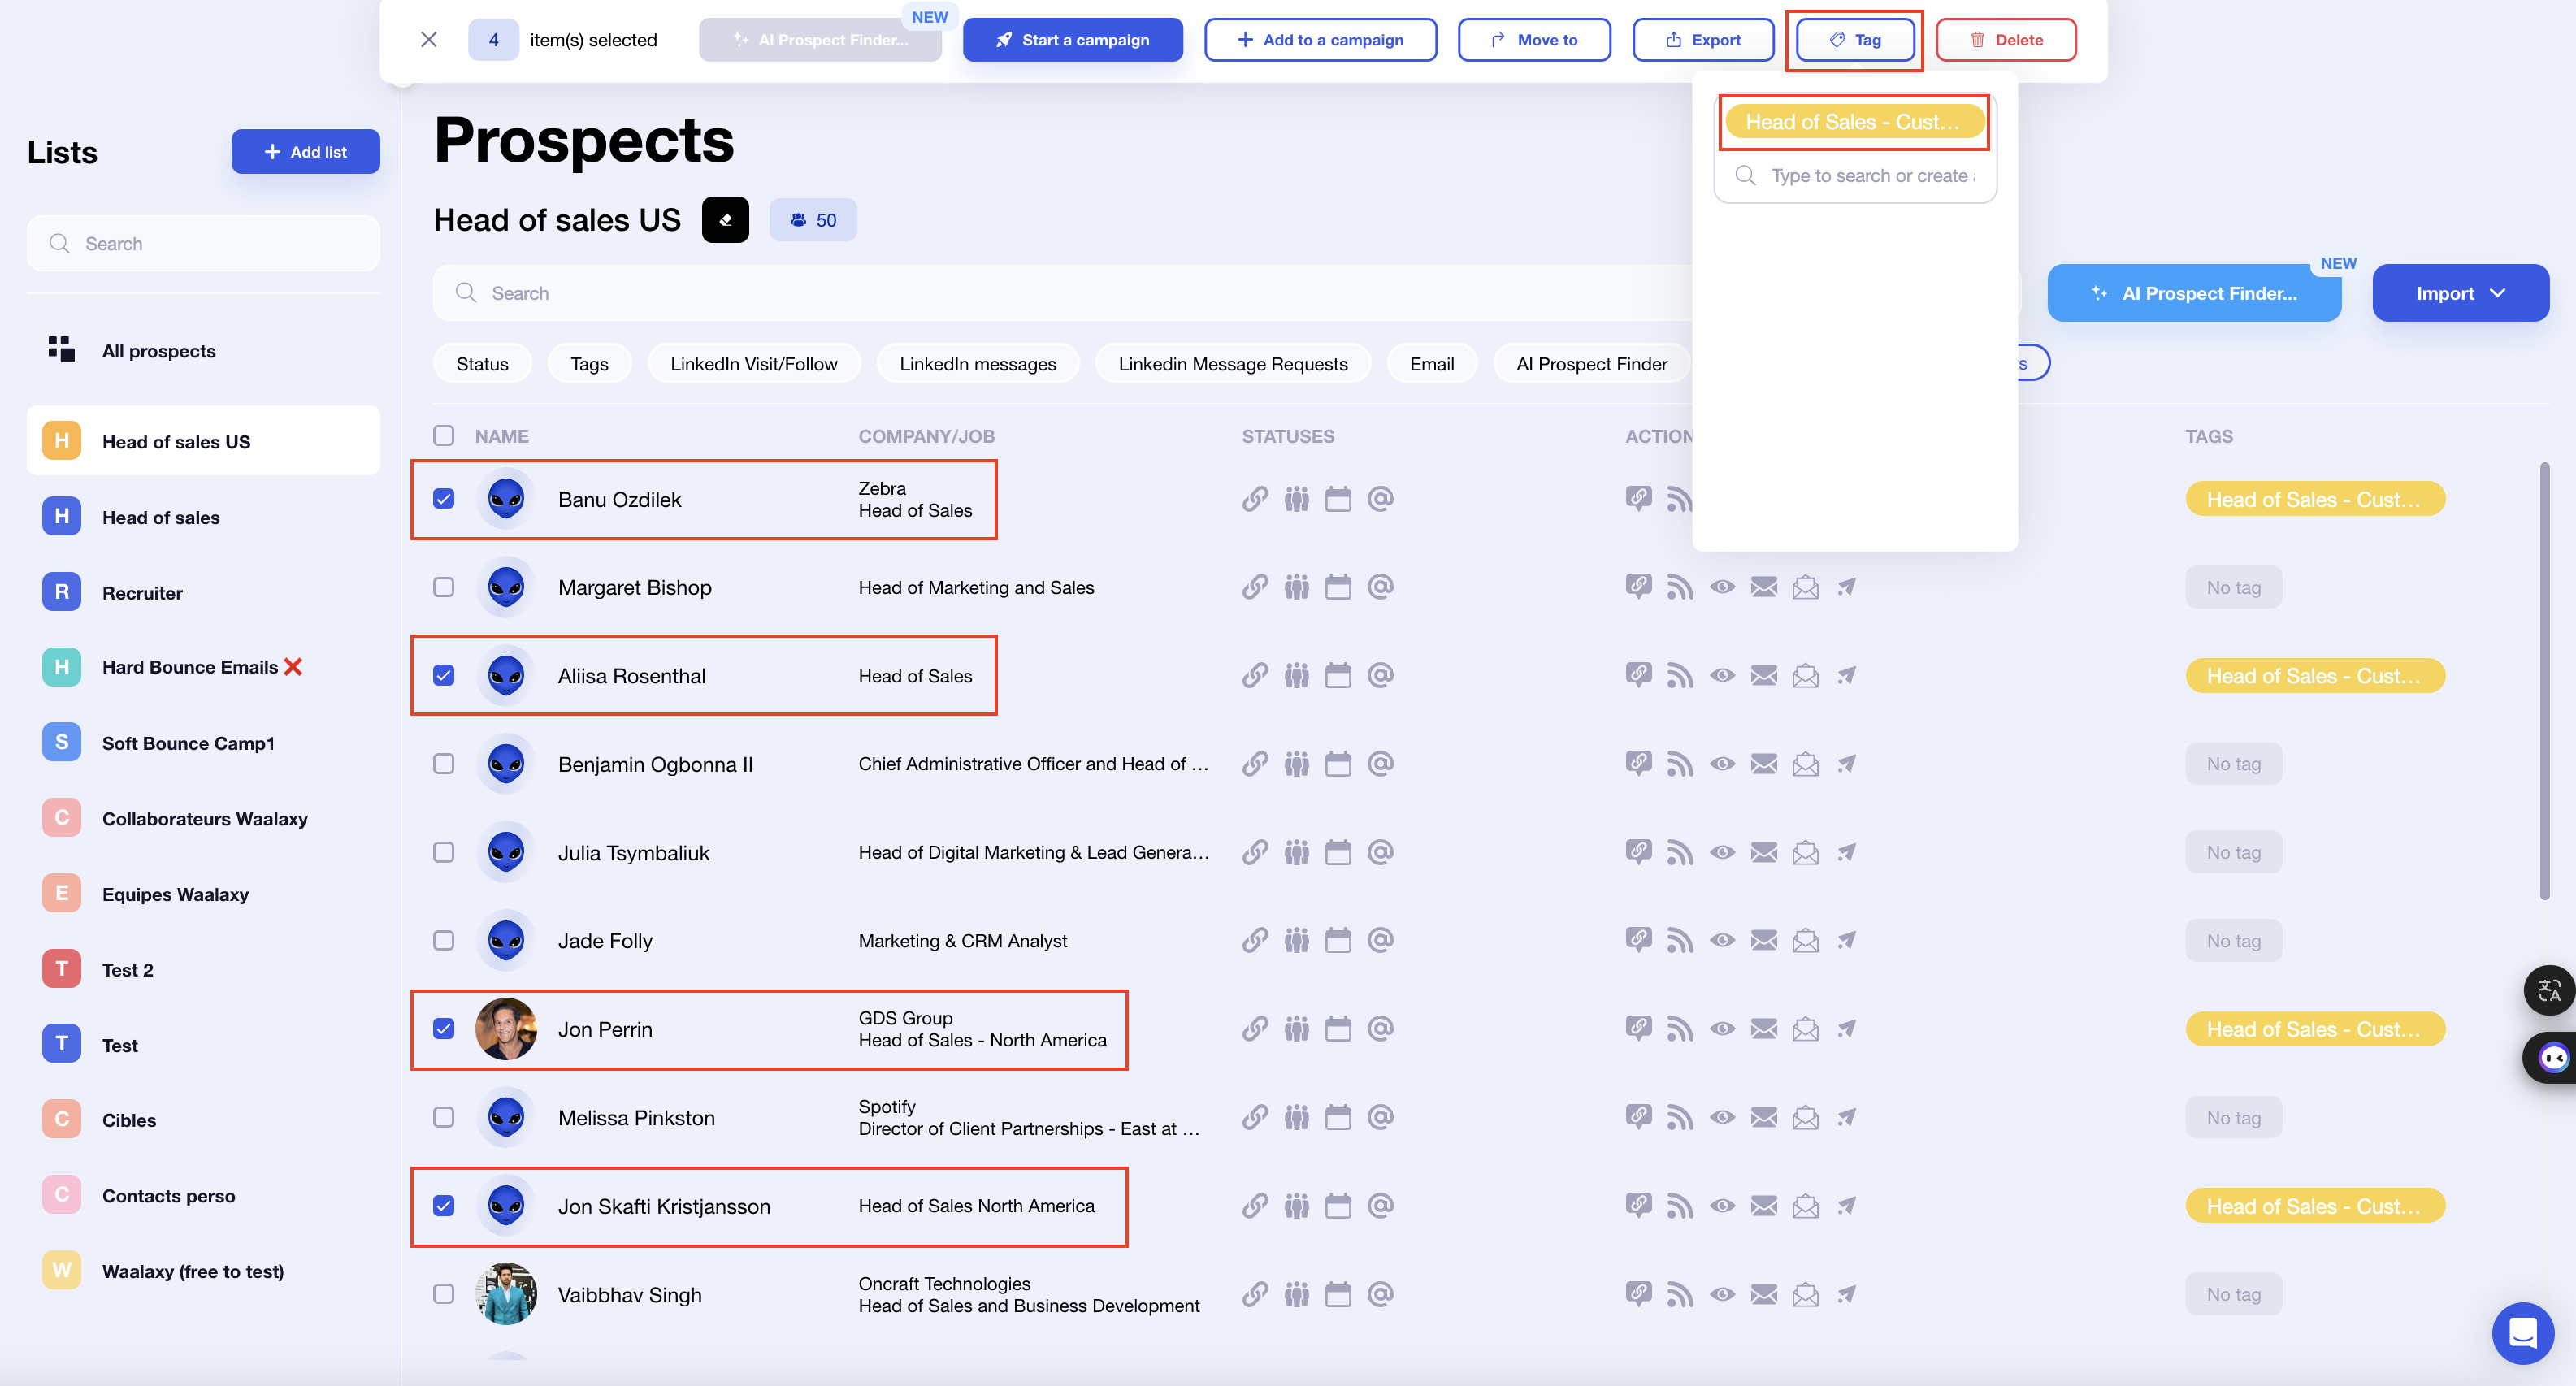Click the Add list button in sidebar

[304, 152]
